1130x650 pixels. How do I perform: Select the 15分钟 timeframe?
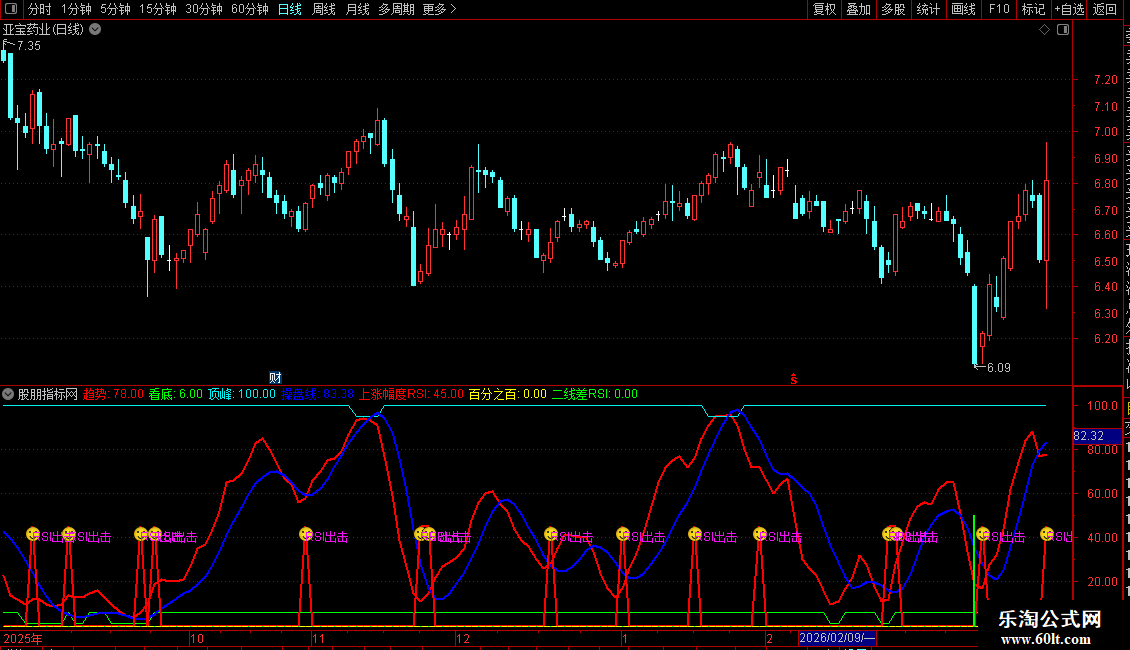(158, 9)
